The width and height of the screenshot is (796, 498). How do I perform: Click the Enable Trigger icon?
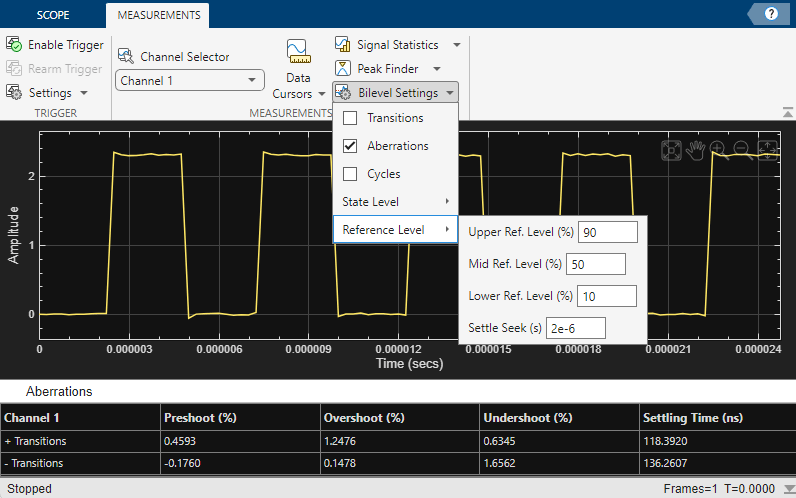(x=15, y=45)
